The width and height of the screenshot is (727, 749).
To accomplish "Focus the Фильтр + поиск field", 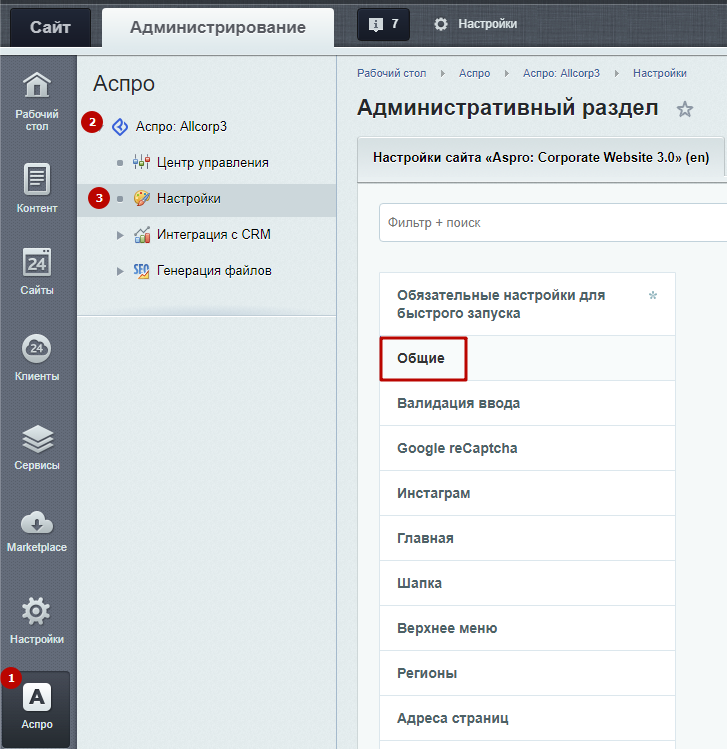I will [553, 223].
